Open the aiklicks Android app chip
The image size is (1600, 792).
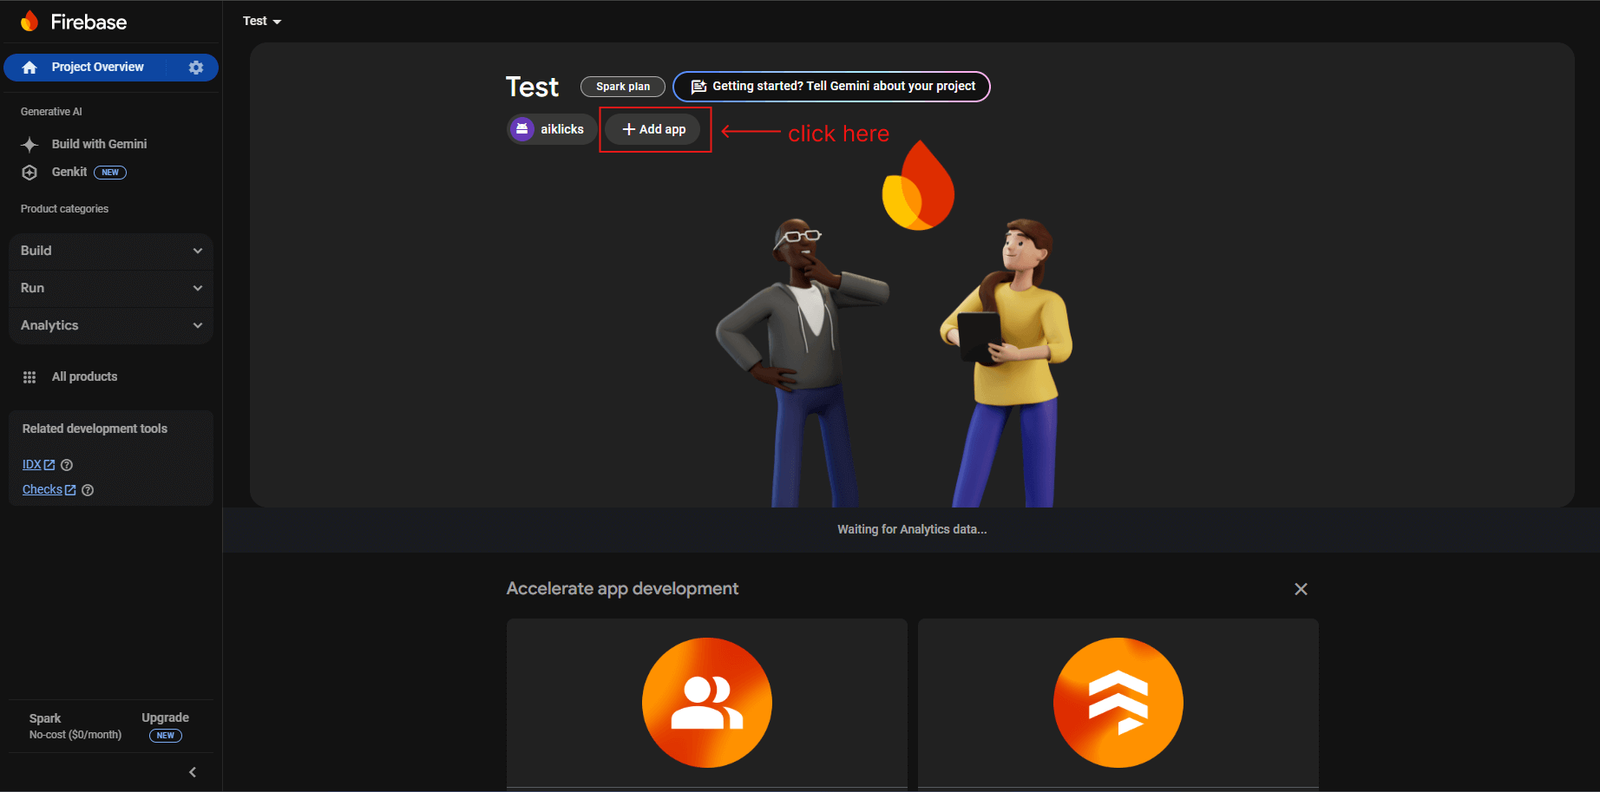tap(551, 129)
